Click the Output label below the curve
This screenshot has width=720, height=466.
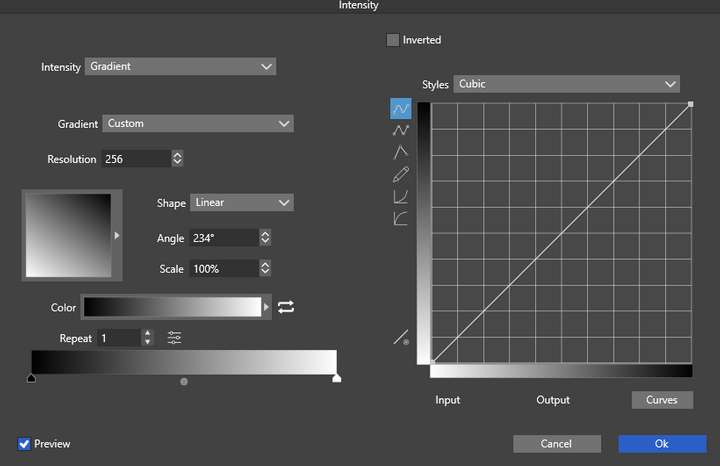pos(553,400)
